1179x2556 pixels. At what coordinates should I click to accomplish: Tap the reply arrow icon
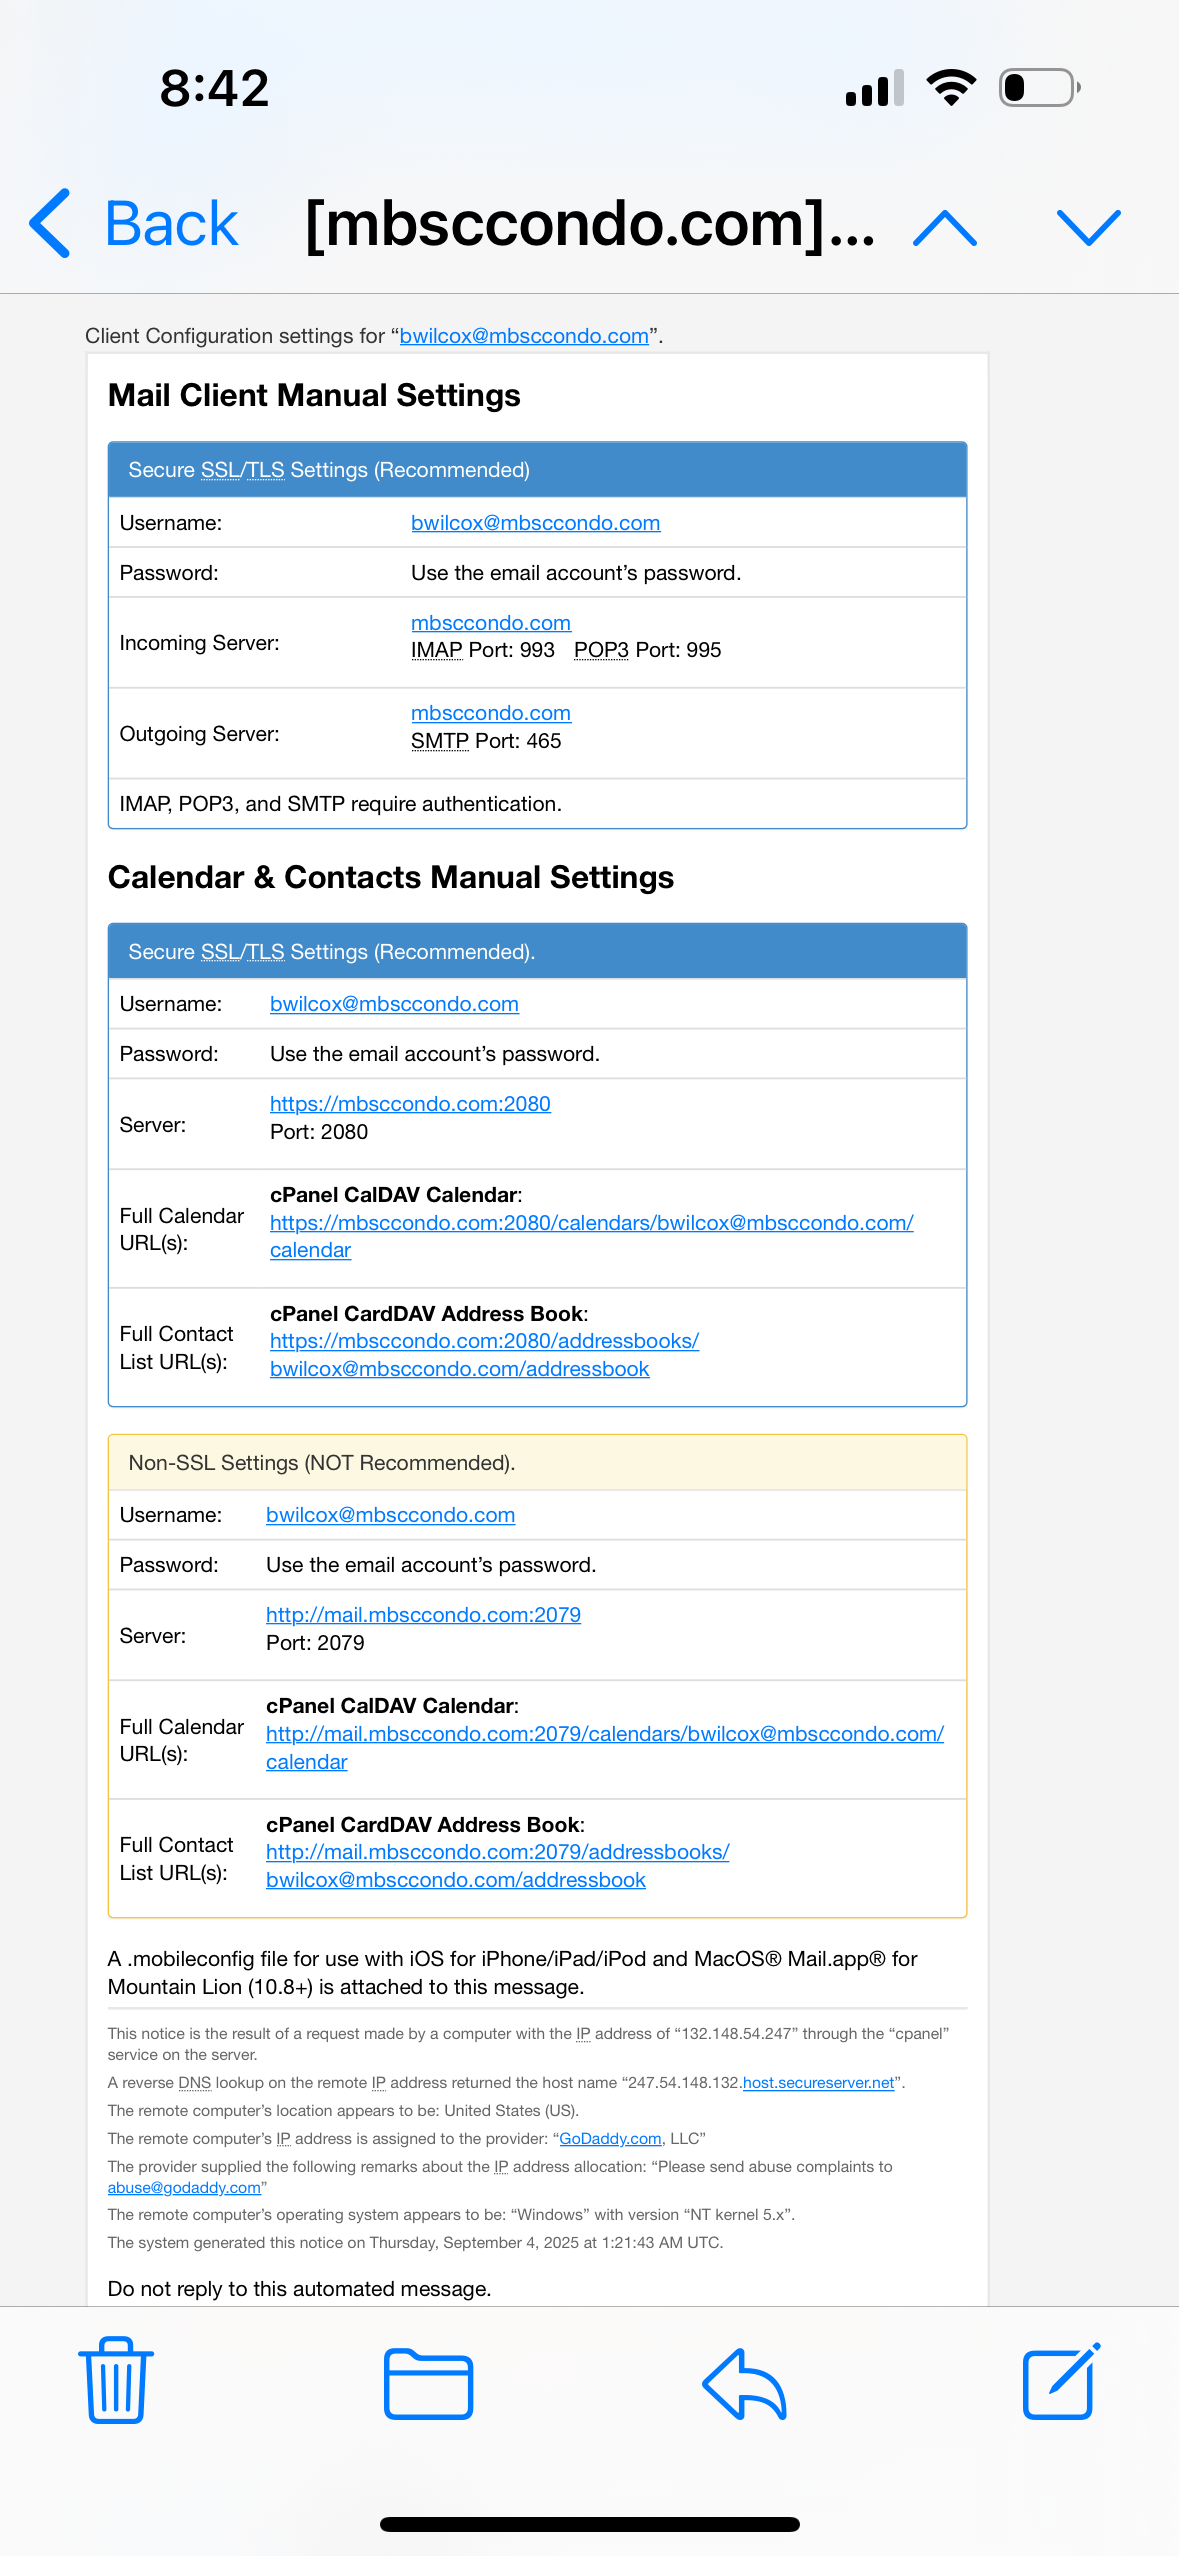coord(744,2383)
